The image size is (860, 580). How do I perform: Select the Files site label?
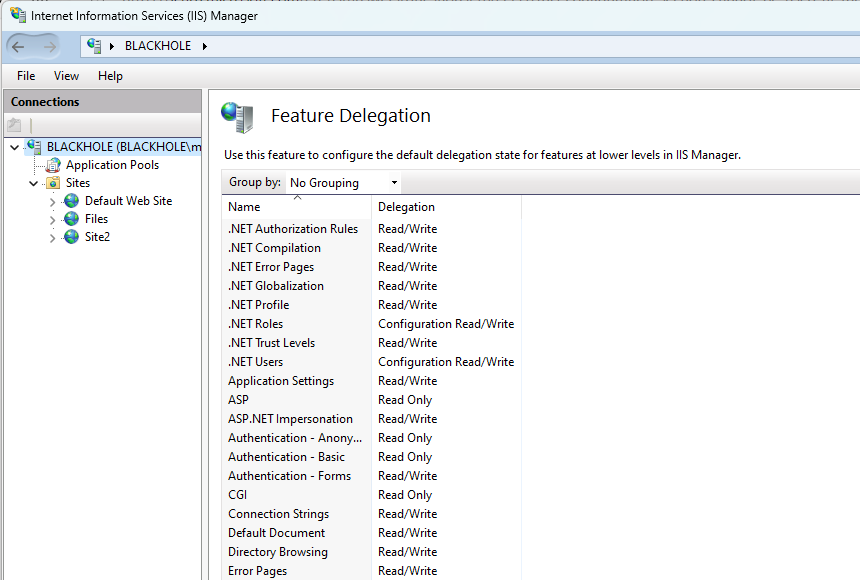pos(97,219)
